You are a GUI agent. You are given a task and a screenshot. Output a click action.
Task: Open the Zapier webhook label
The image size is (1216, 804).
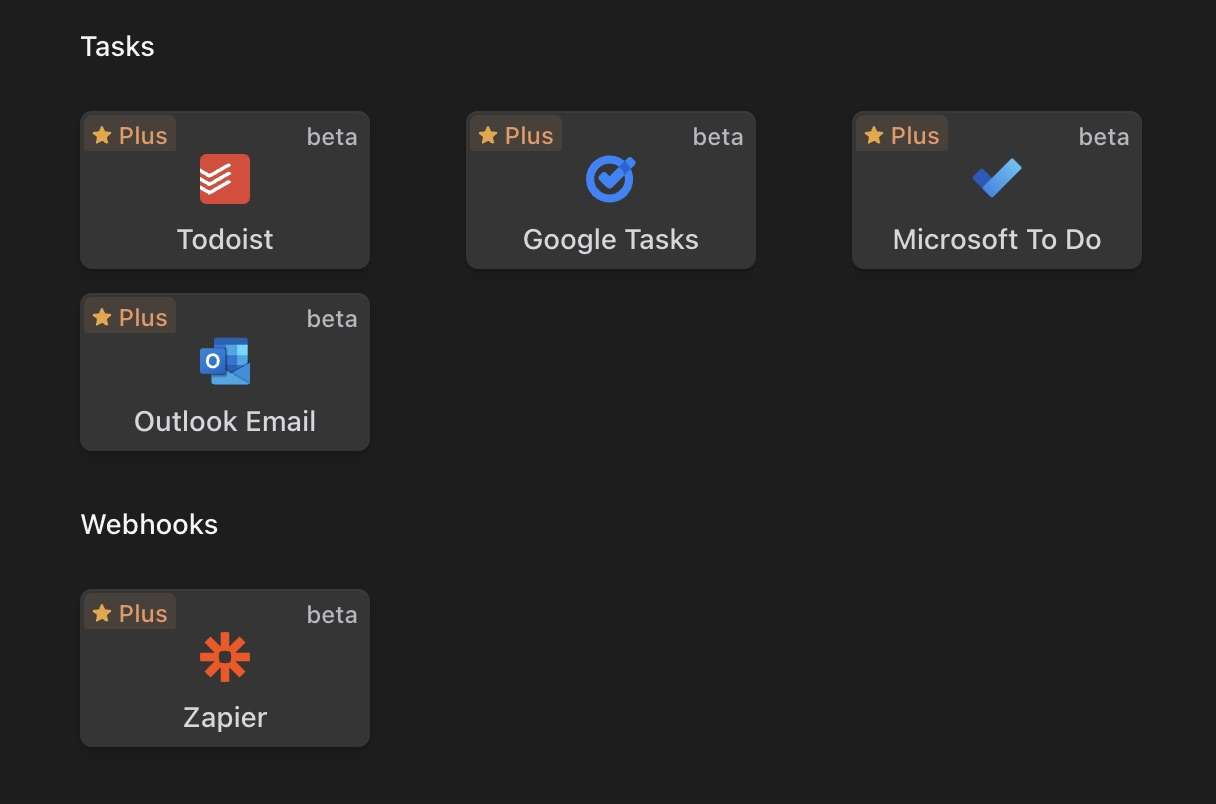click(x=225, y=718)
